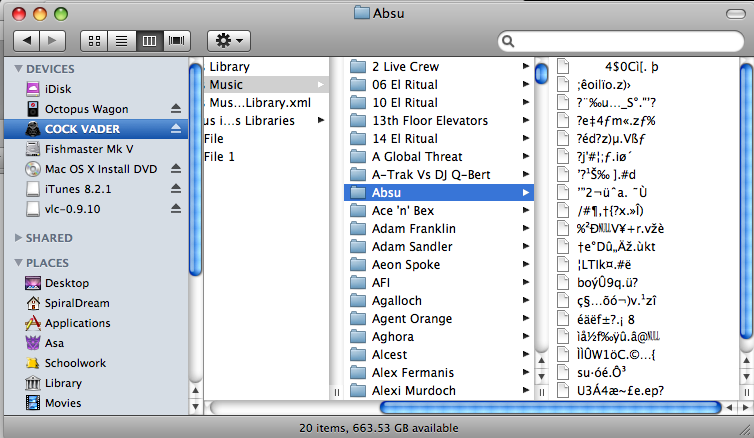The height and width of the screenshot is (438, 754).
Task: Open Desktop from sidebar Places
Action: click(x=95, y=283)
